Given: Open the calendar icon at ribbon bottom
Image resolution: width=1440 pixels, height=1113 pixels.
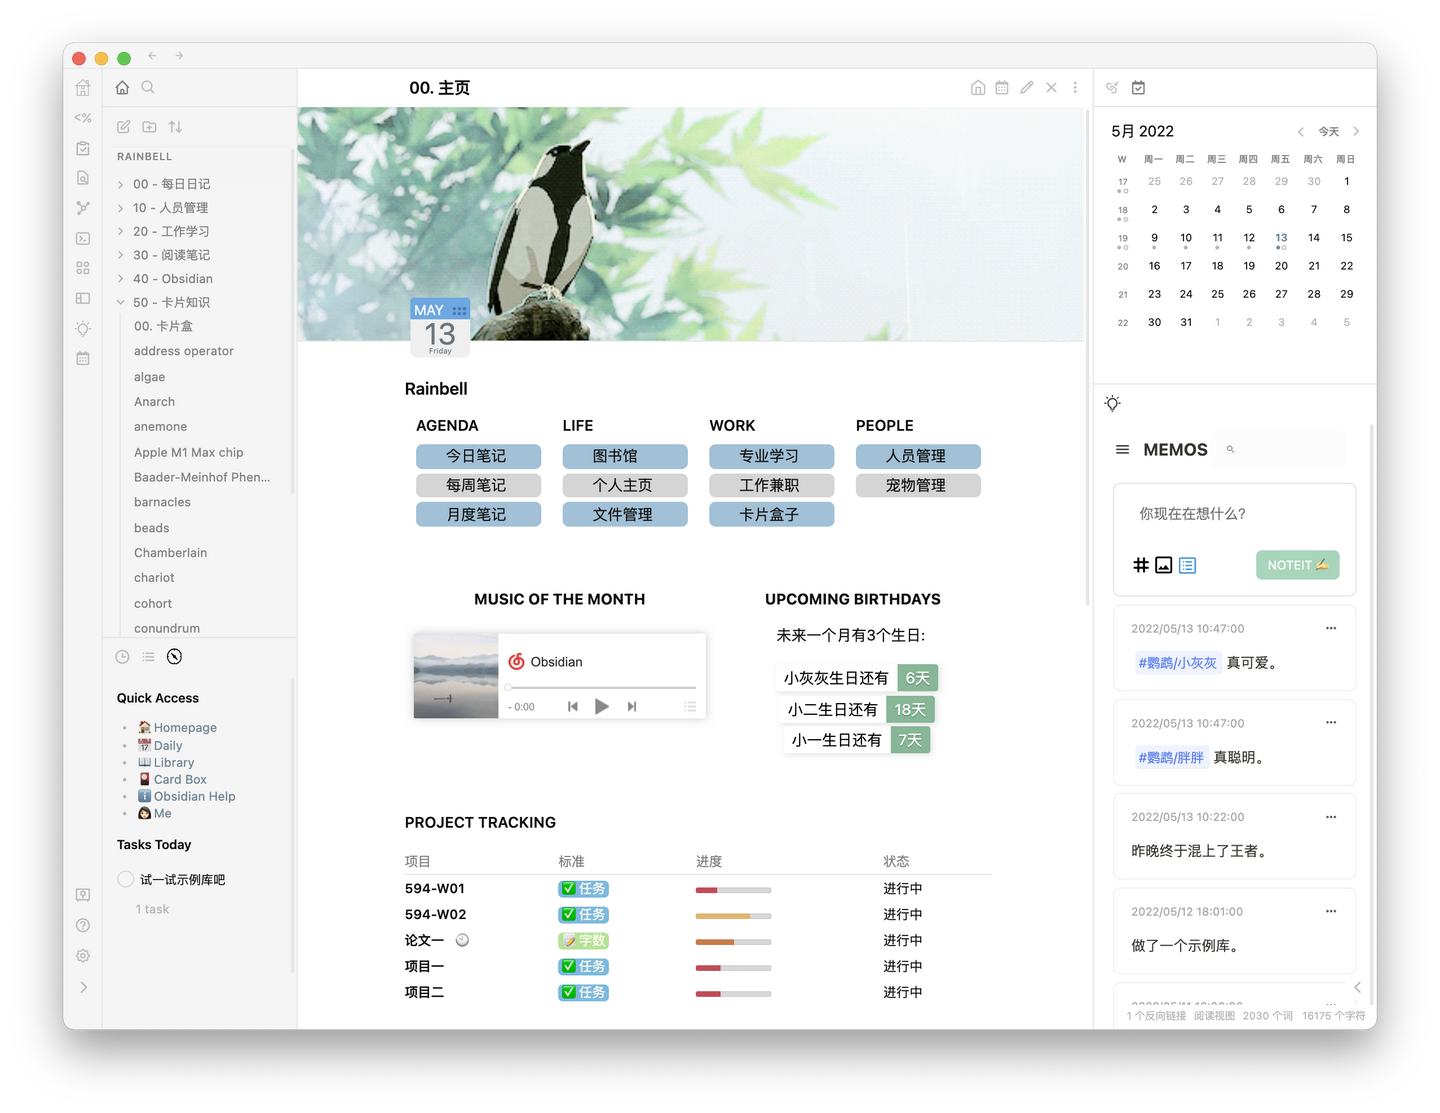Looking at the screenshot, I should coord(83,357).
